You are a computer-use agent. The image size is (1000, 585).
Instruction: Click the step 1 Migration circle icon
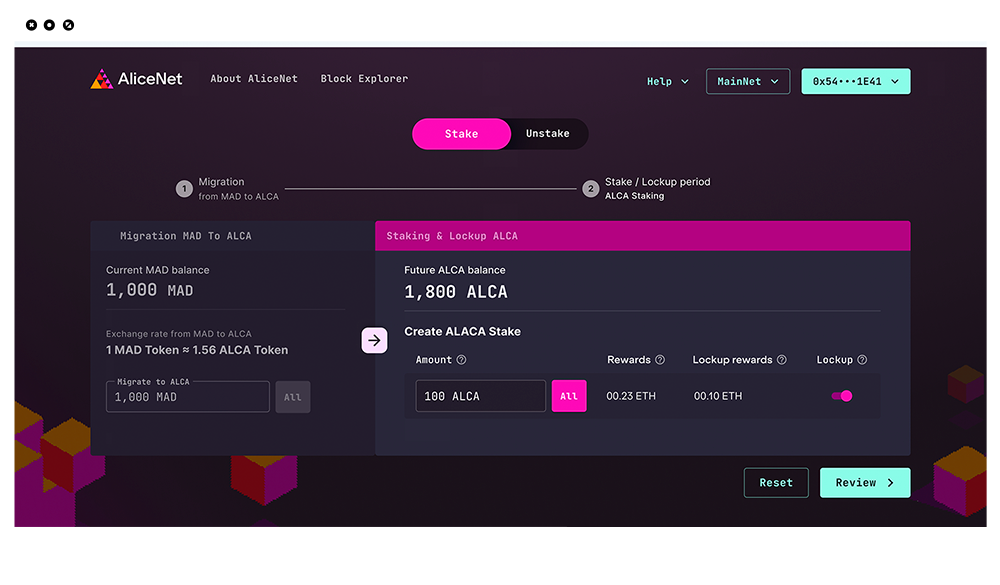[x=184, y=189]
